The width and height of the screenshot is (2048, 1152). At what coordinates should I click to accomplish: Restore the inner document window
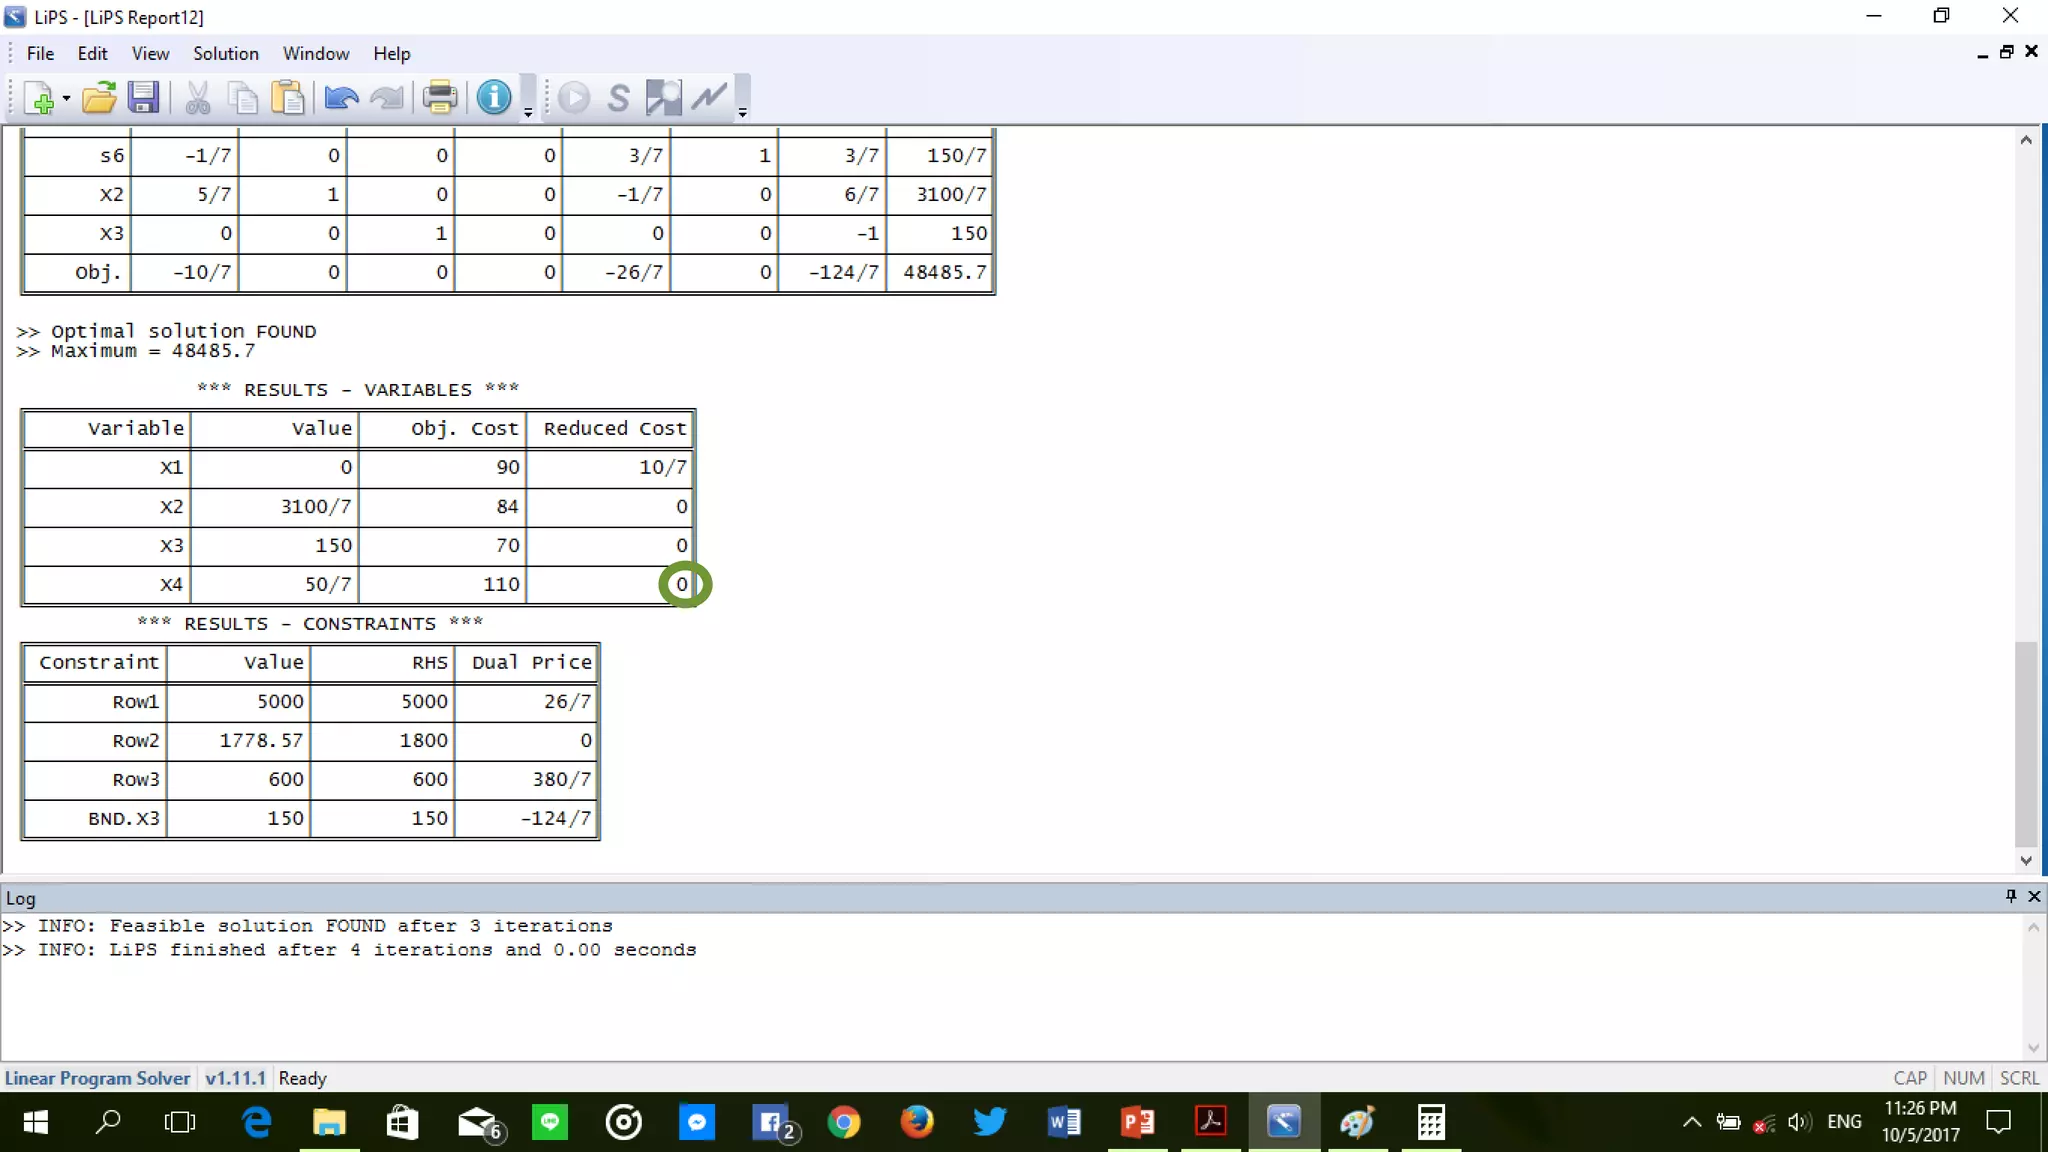click(x=2006, y=52)
